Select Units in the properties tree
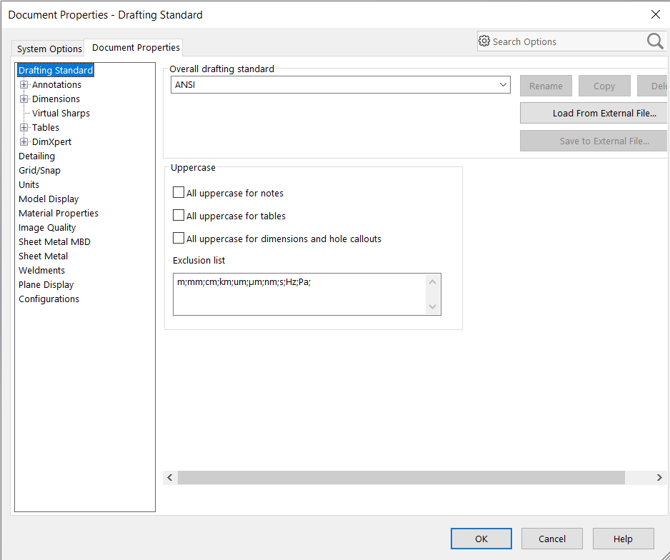Screen dimensions: 670x560 (29, 185)
